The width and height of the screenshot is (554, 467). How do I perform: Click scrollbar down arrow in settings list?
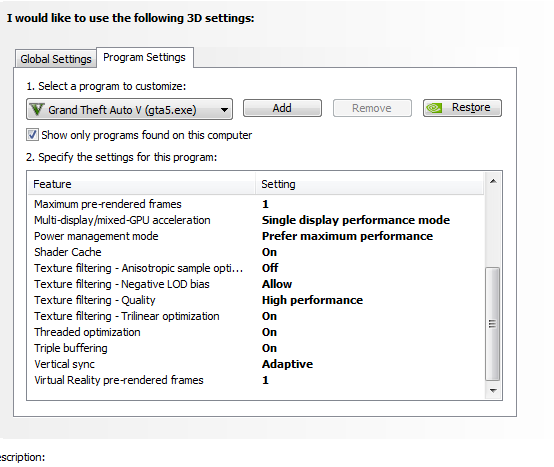click(493, 391)
